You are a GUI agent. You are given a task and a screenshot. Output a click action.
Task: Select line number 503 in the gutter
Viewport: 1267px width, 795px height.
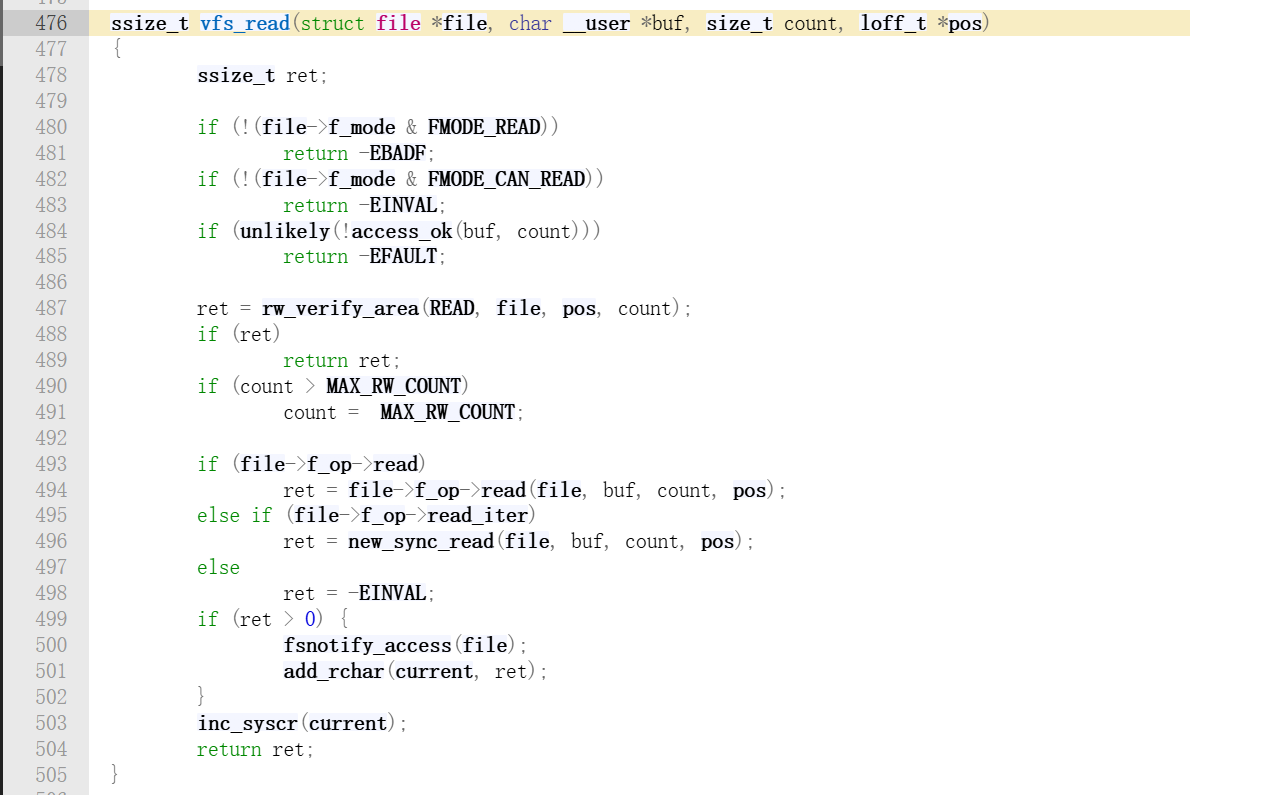click(51, 723)
